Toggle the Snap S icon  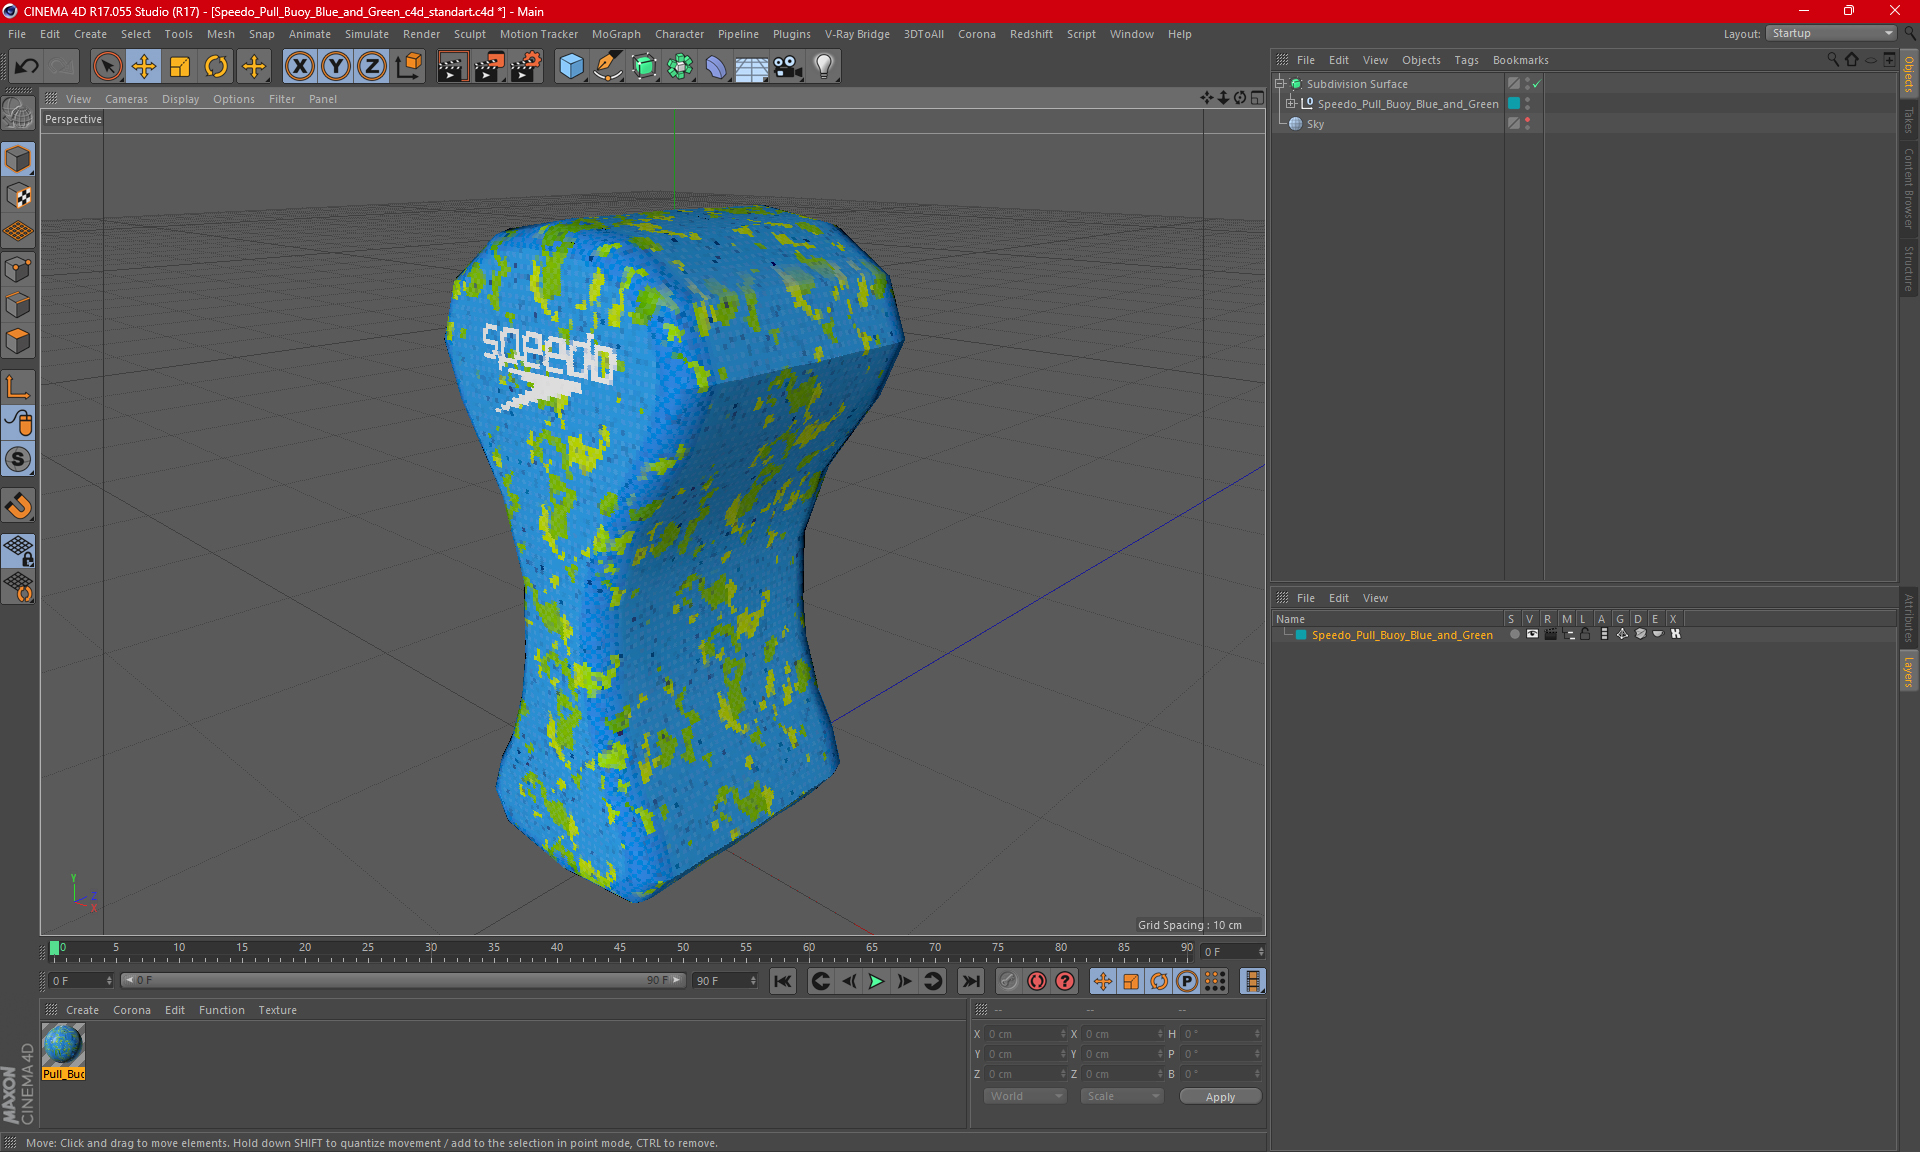(18, 459)
